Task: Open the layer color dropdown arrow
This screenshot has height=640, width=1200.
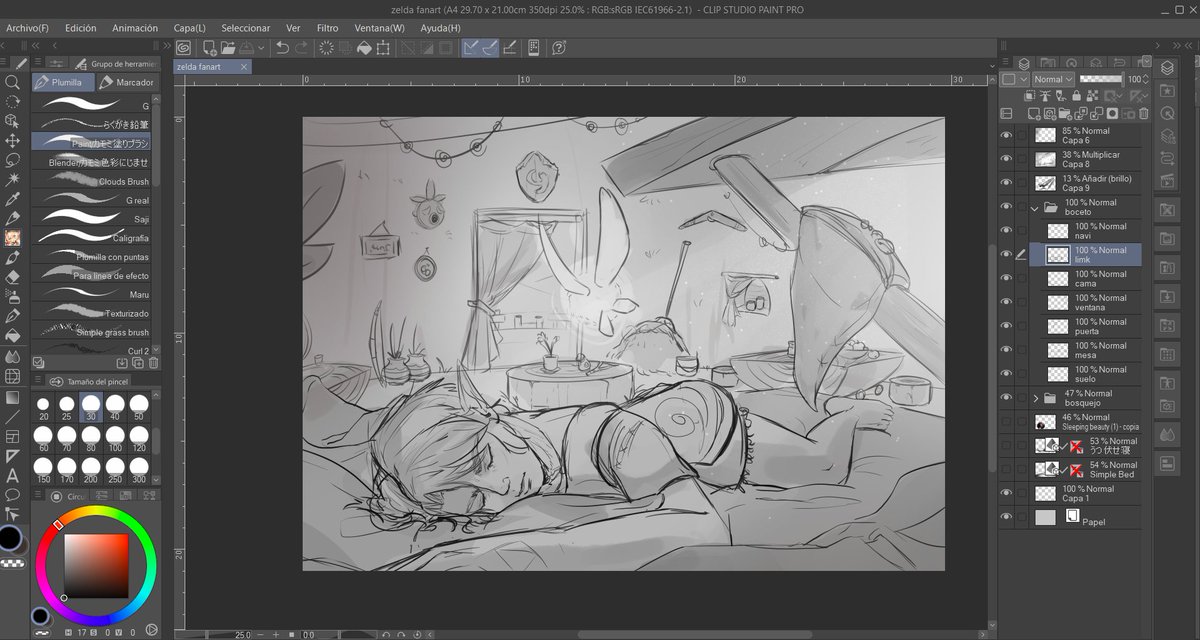Action: [x=1024, y=79]
